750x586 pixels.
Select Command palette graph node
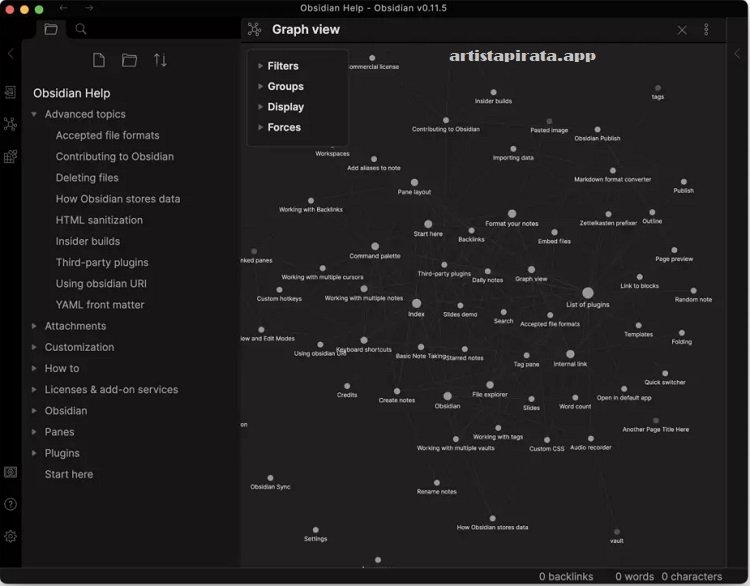[x=375, y=246]
